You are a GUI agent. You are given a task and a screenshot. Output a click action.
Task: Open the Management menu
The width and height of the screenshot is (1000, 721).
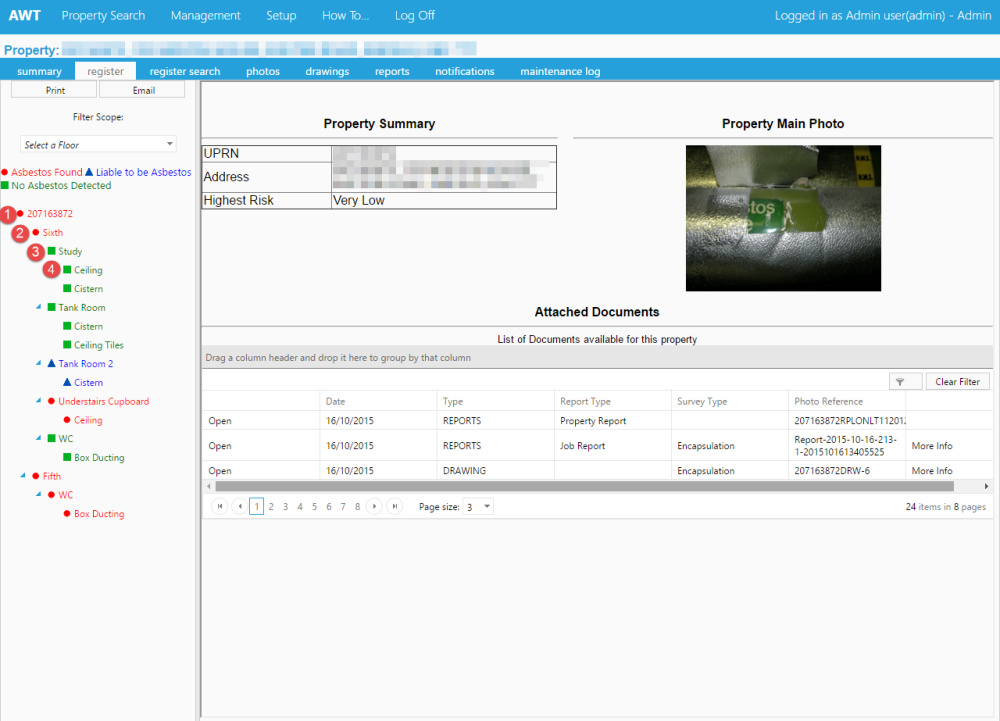pos(205,14)
